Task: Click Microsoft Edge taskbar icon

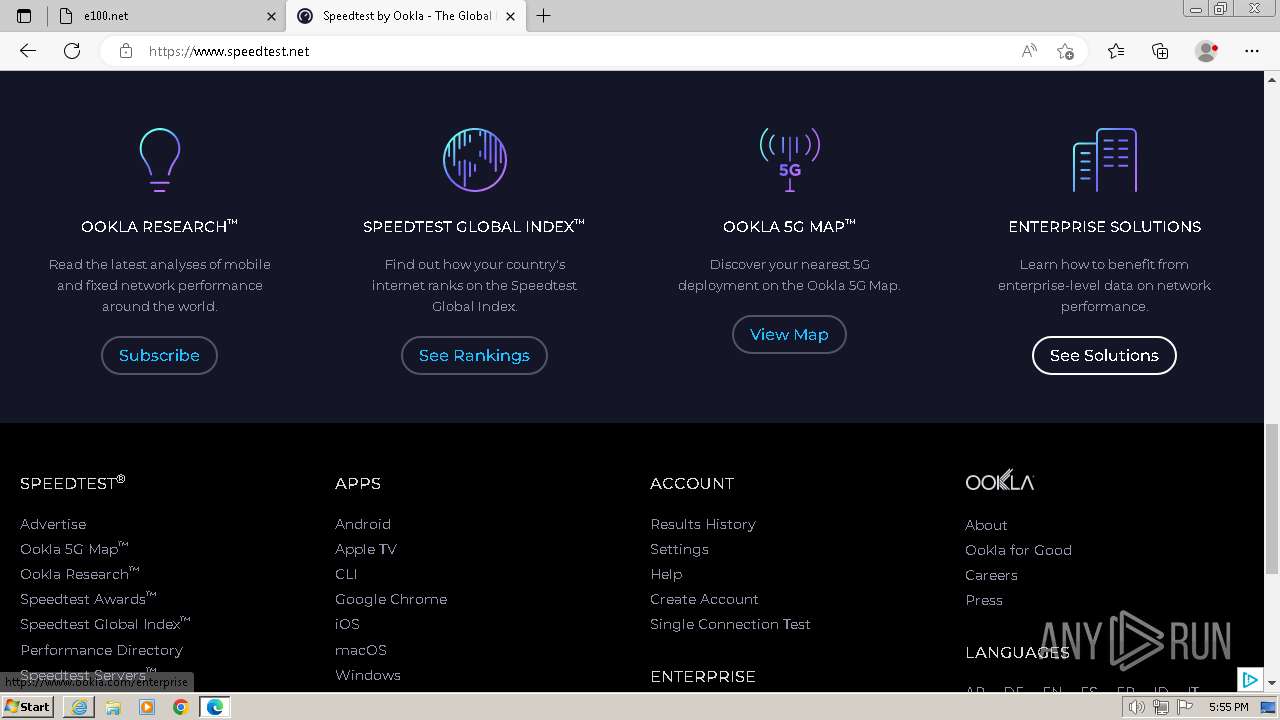Action: tap(215, 707)
